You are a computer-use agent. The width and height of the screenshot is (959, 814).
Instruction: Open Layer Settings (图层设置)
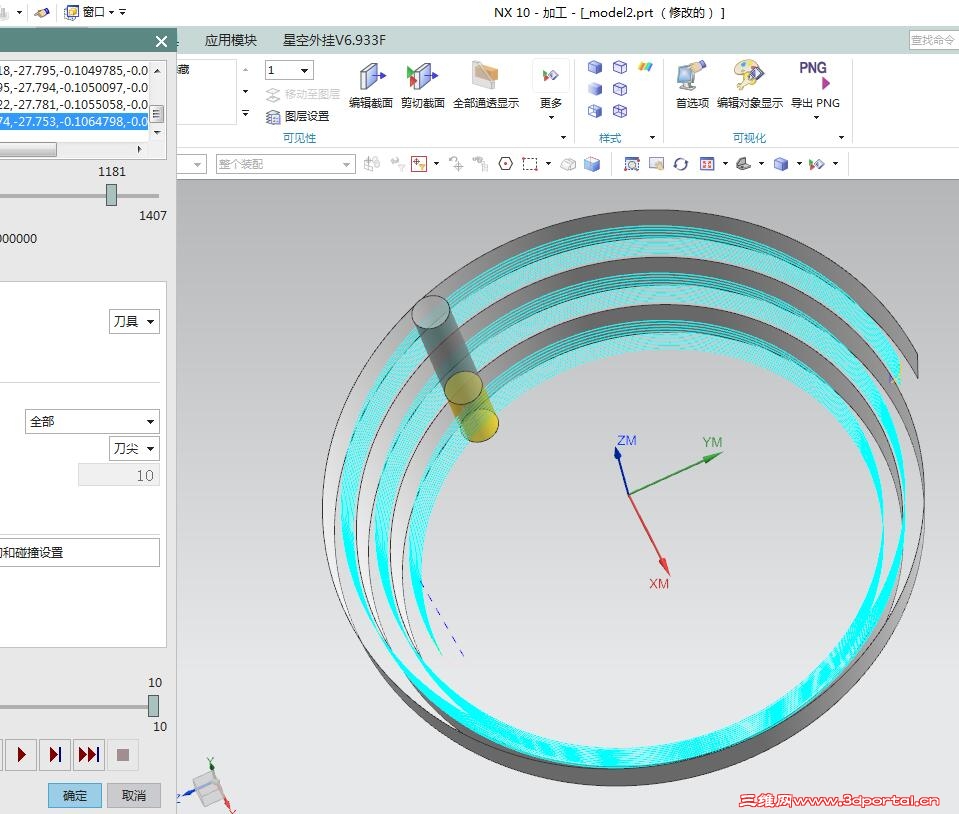click(298, 116)
